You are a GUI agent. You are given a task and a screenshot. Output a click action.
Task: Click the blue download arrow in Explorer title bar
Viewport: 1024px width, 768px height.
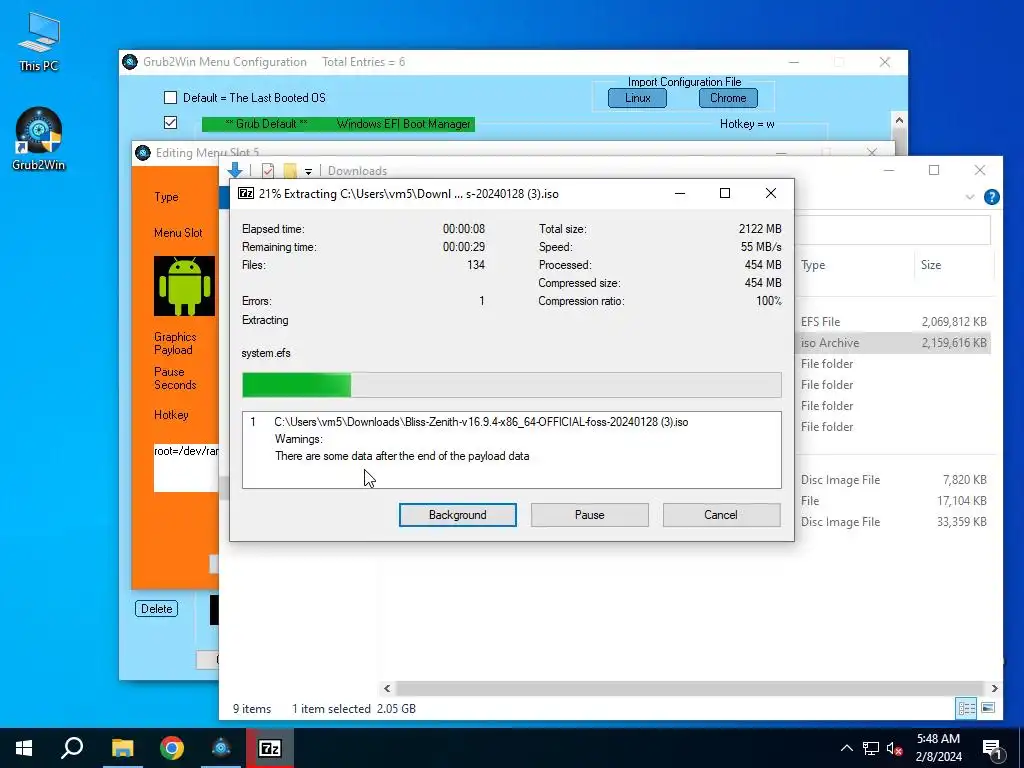[x=235, y=170]
